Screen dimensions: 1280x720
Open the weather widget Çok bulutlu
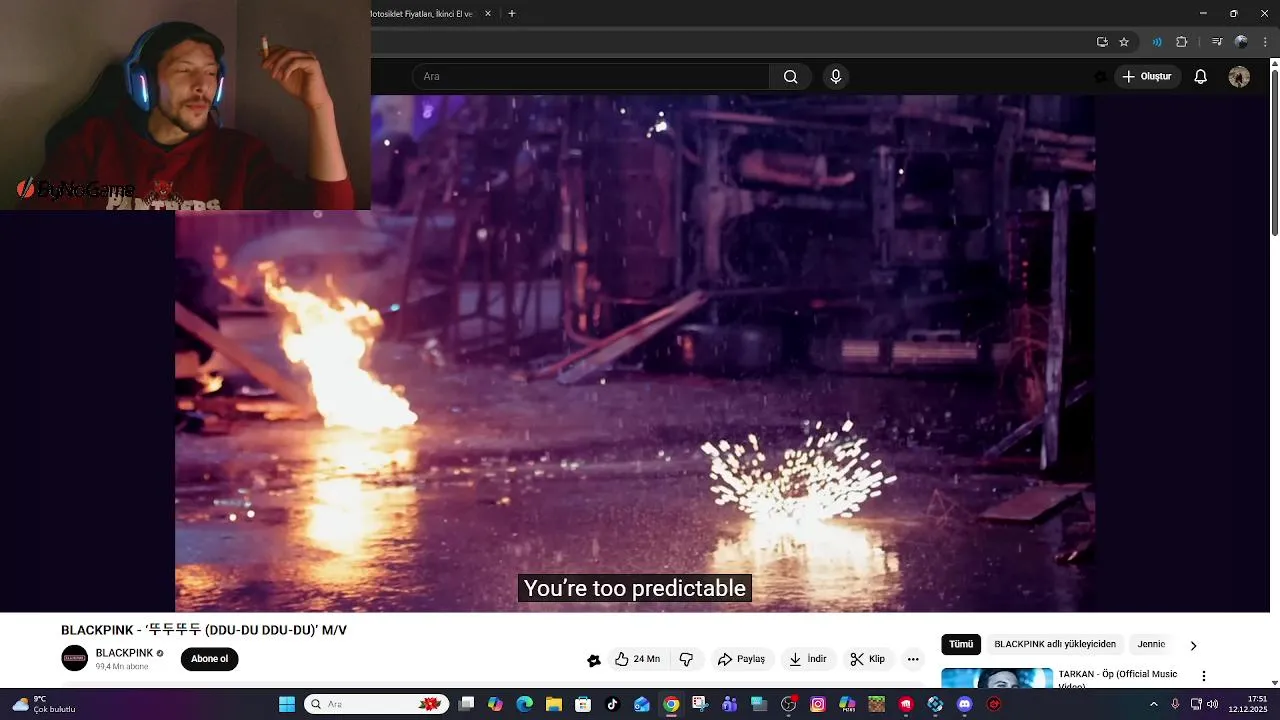point(43,704)
